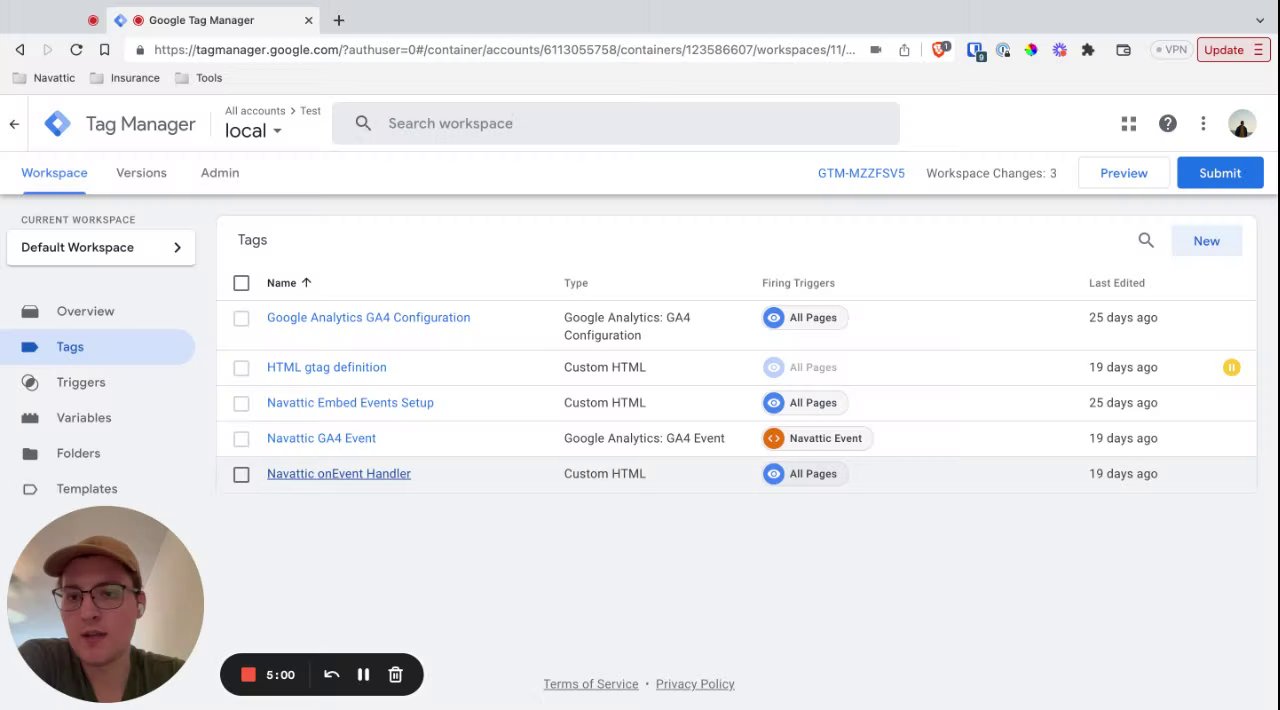Open the browser tab list chevron
This screenshot has height=710, width=1280.
point(1260,20)
